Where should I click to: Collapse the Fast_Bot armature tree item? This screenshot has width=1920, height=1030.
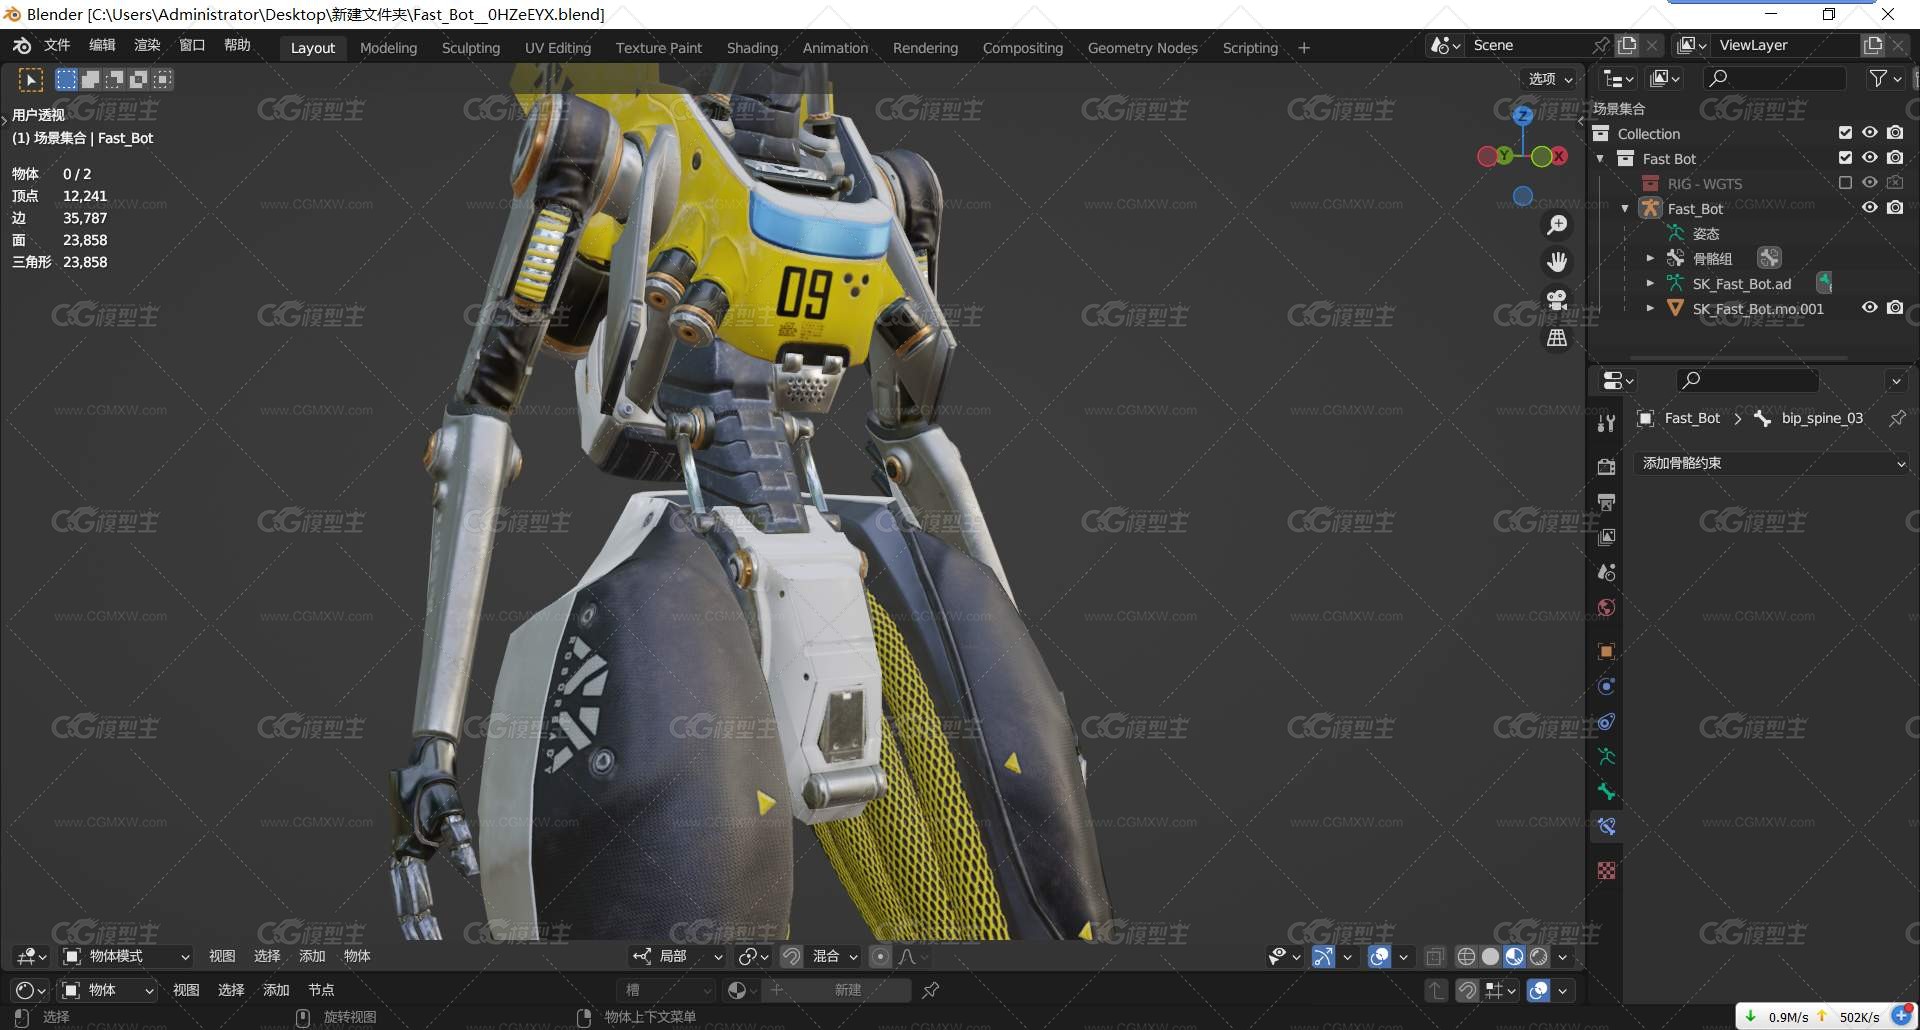pyautogui.click(x=1625, y=209)
